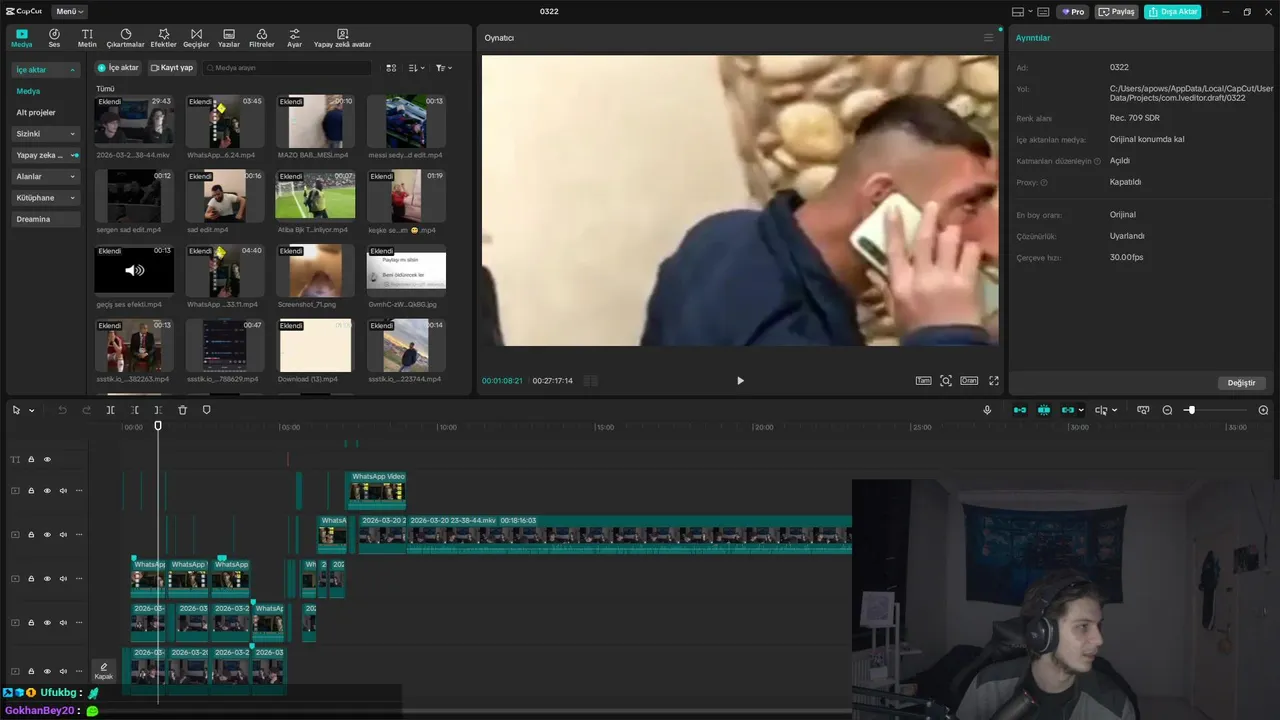The width and height of the screenshot is (1280, 720).
Task: Click the Değiştir button in details
Action: pyautogui.click(x=1241, y=383)
